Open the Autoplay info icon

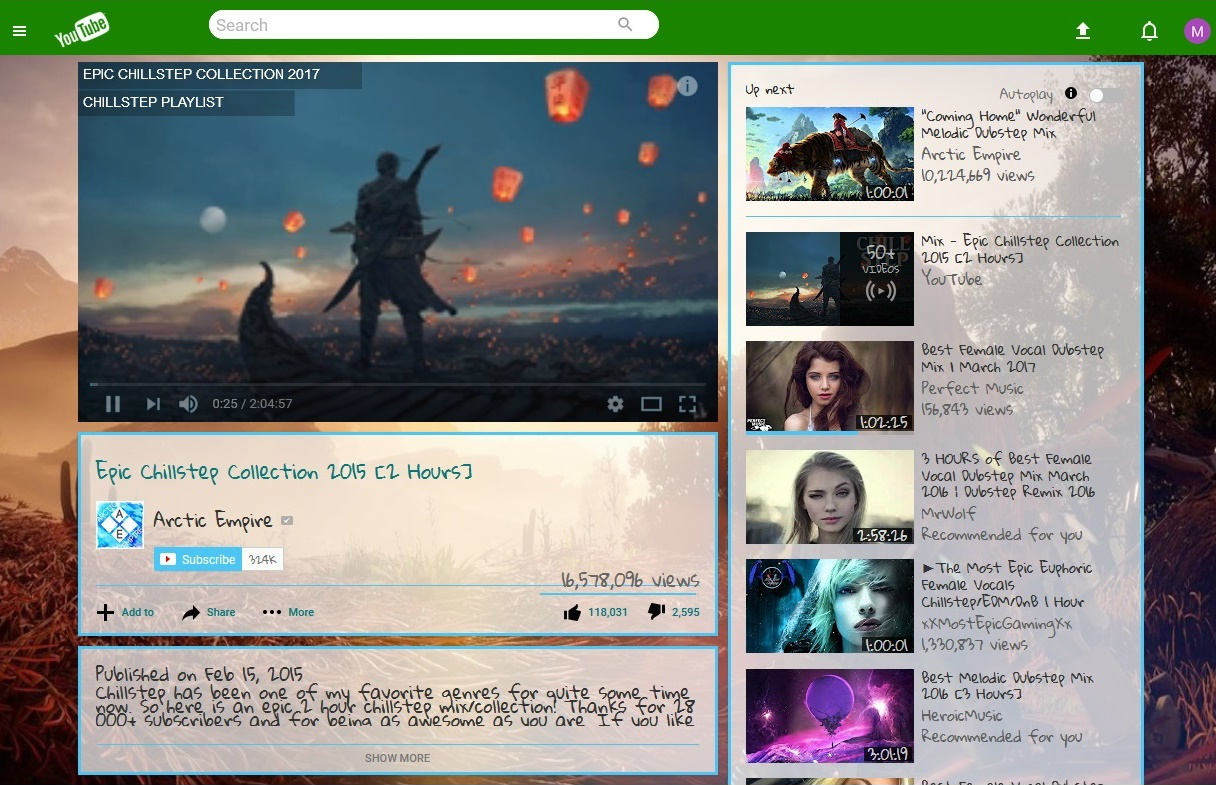point(1071,93)
